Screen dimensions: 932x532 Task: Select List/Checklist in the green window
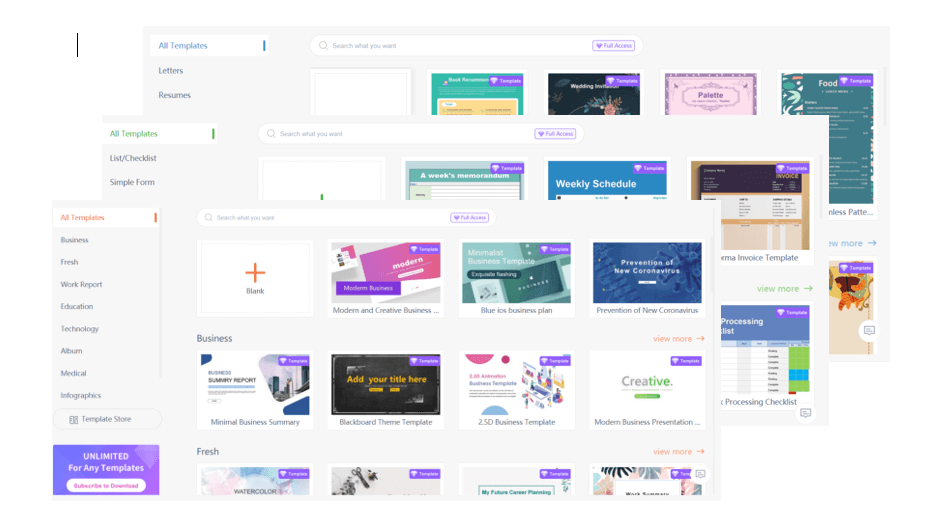point(133,158)
